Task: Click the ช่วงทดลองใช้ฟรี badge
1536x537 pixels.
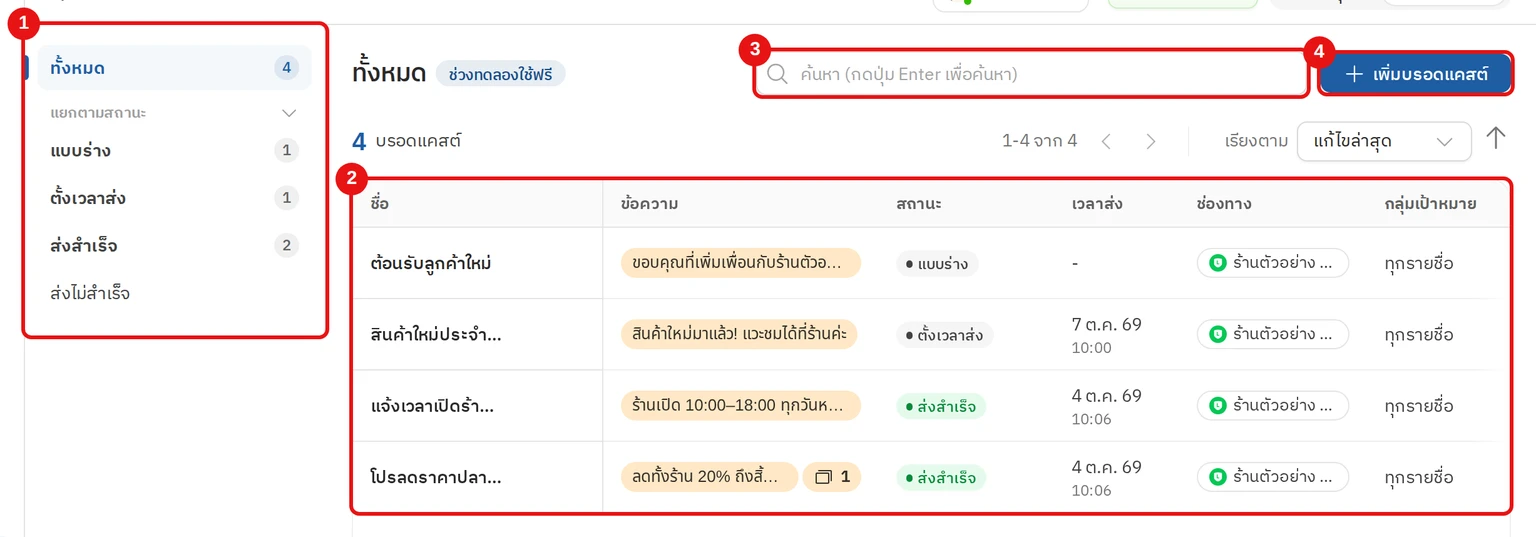Action: 500,74
